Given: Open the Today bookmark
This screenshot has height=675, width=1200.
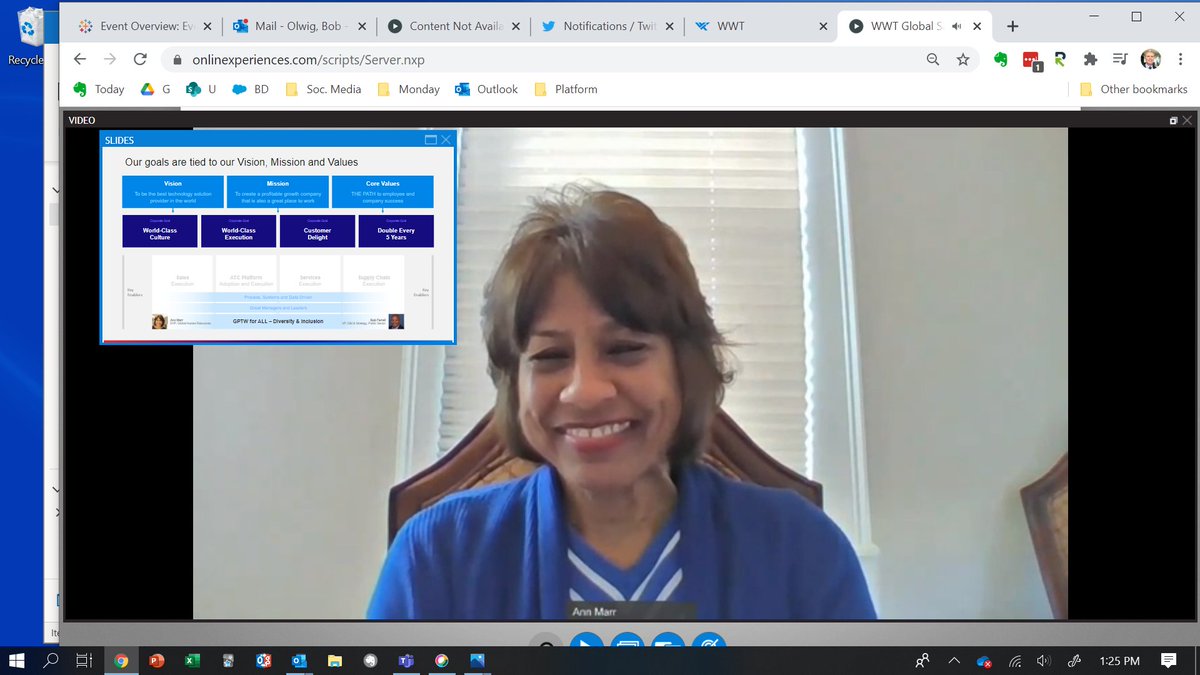Looking at the screenshot, I should coord(98,89).
